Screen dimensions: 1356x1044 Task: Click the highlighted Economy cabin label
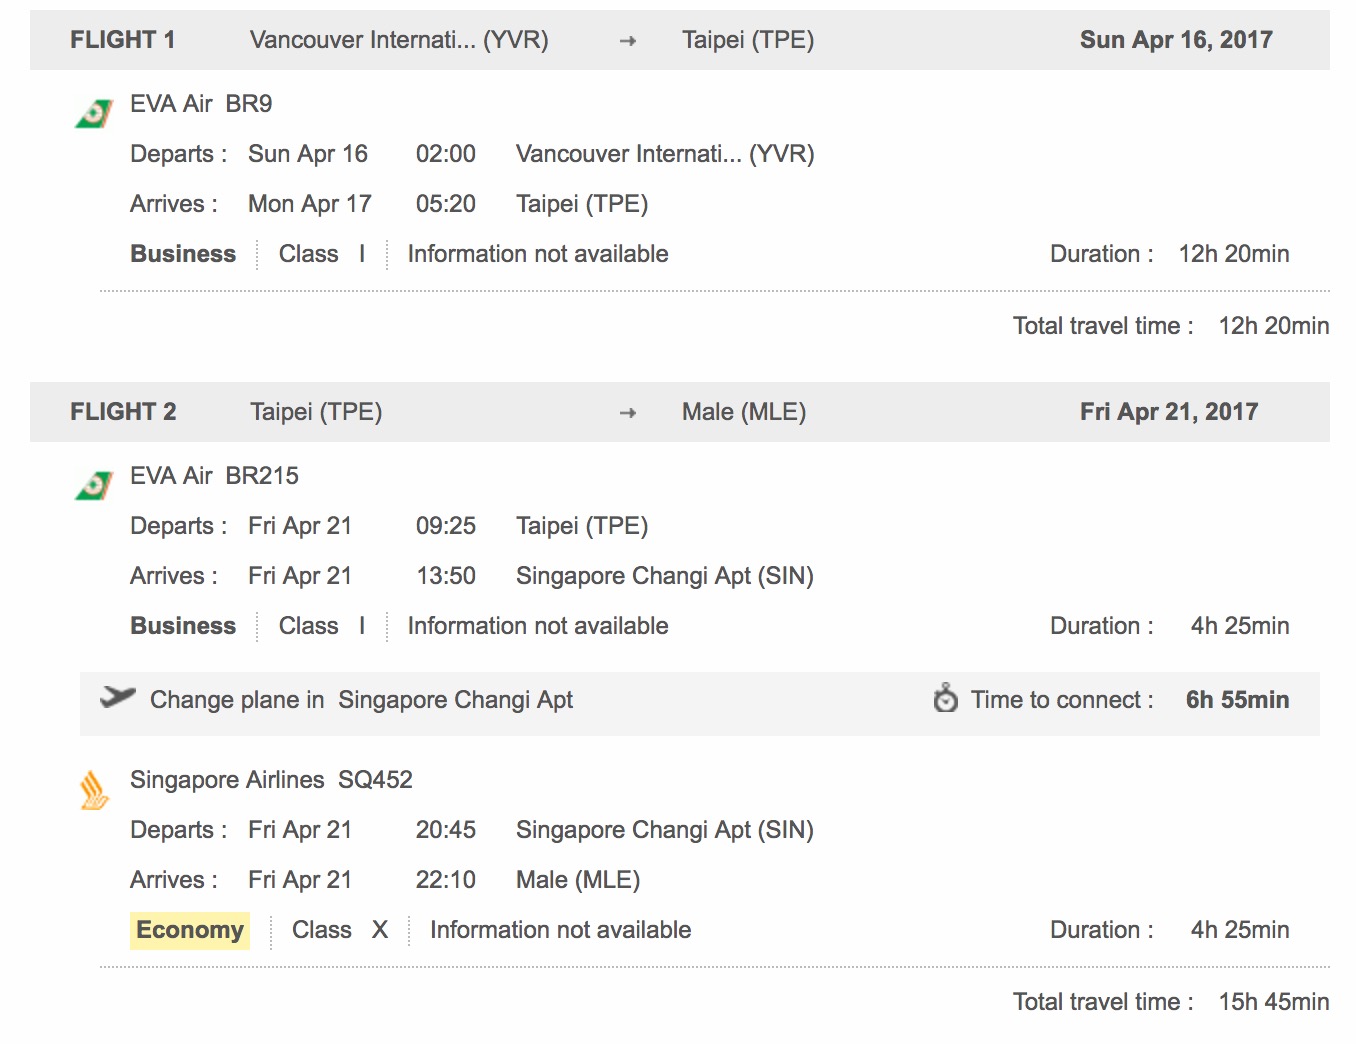[190, 930]
